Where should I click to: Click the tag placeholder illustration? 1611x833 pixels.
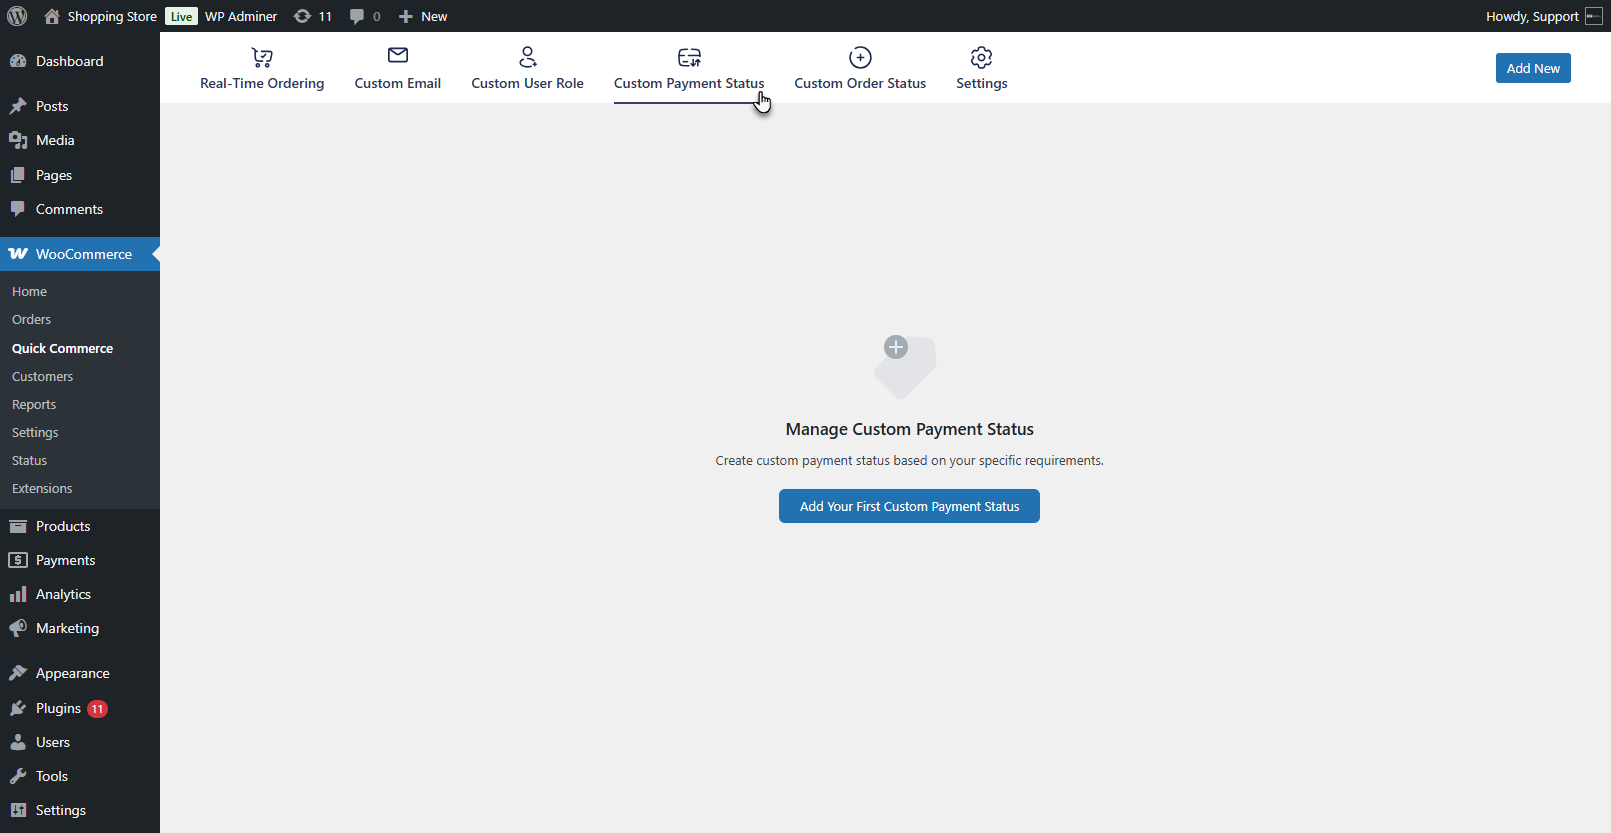tap(904, 367)
